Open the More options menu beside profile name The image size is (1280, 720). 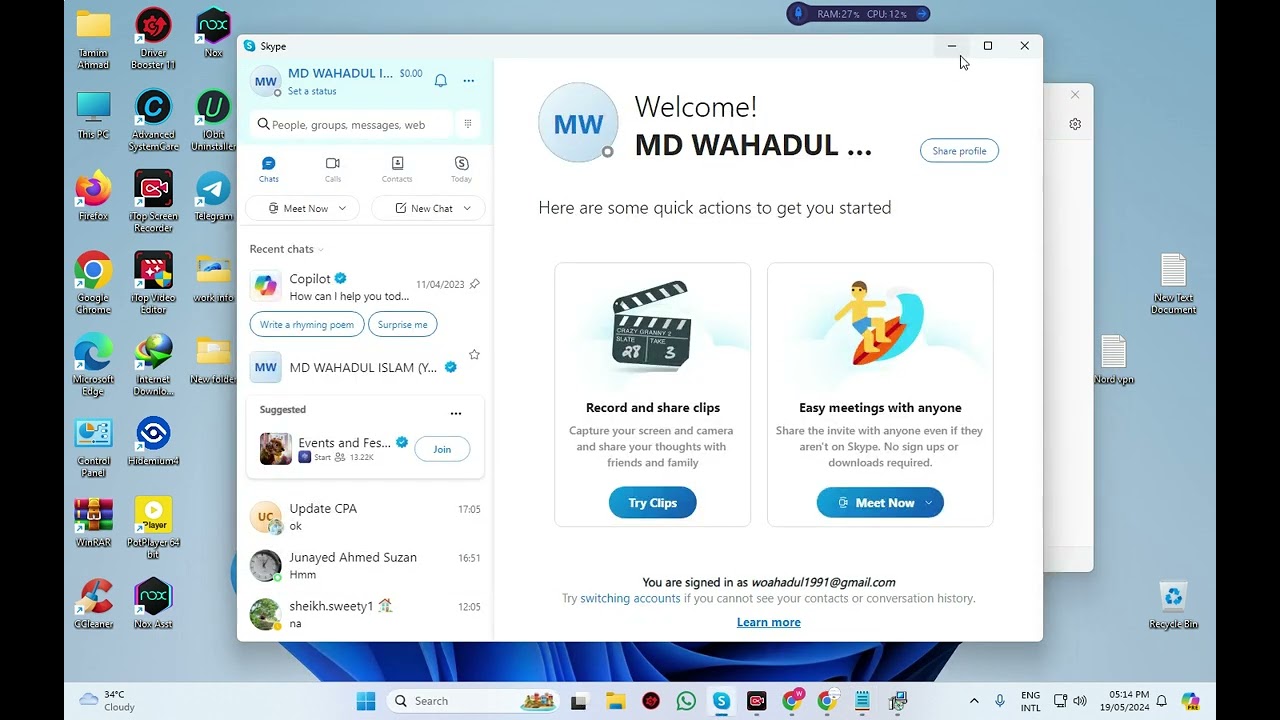click(x=468, y=81)
